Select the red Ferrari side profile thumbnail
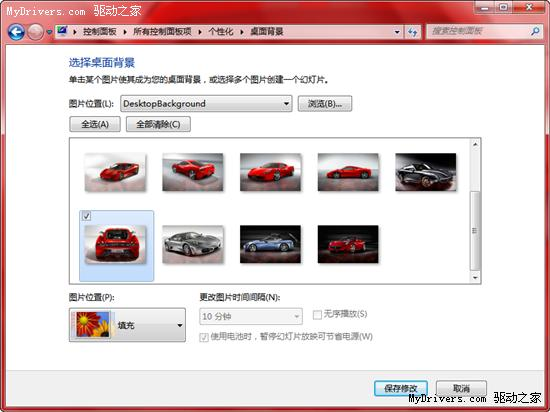550x412 pixels. click(348, 172)
